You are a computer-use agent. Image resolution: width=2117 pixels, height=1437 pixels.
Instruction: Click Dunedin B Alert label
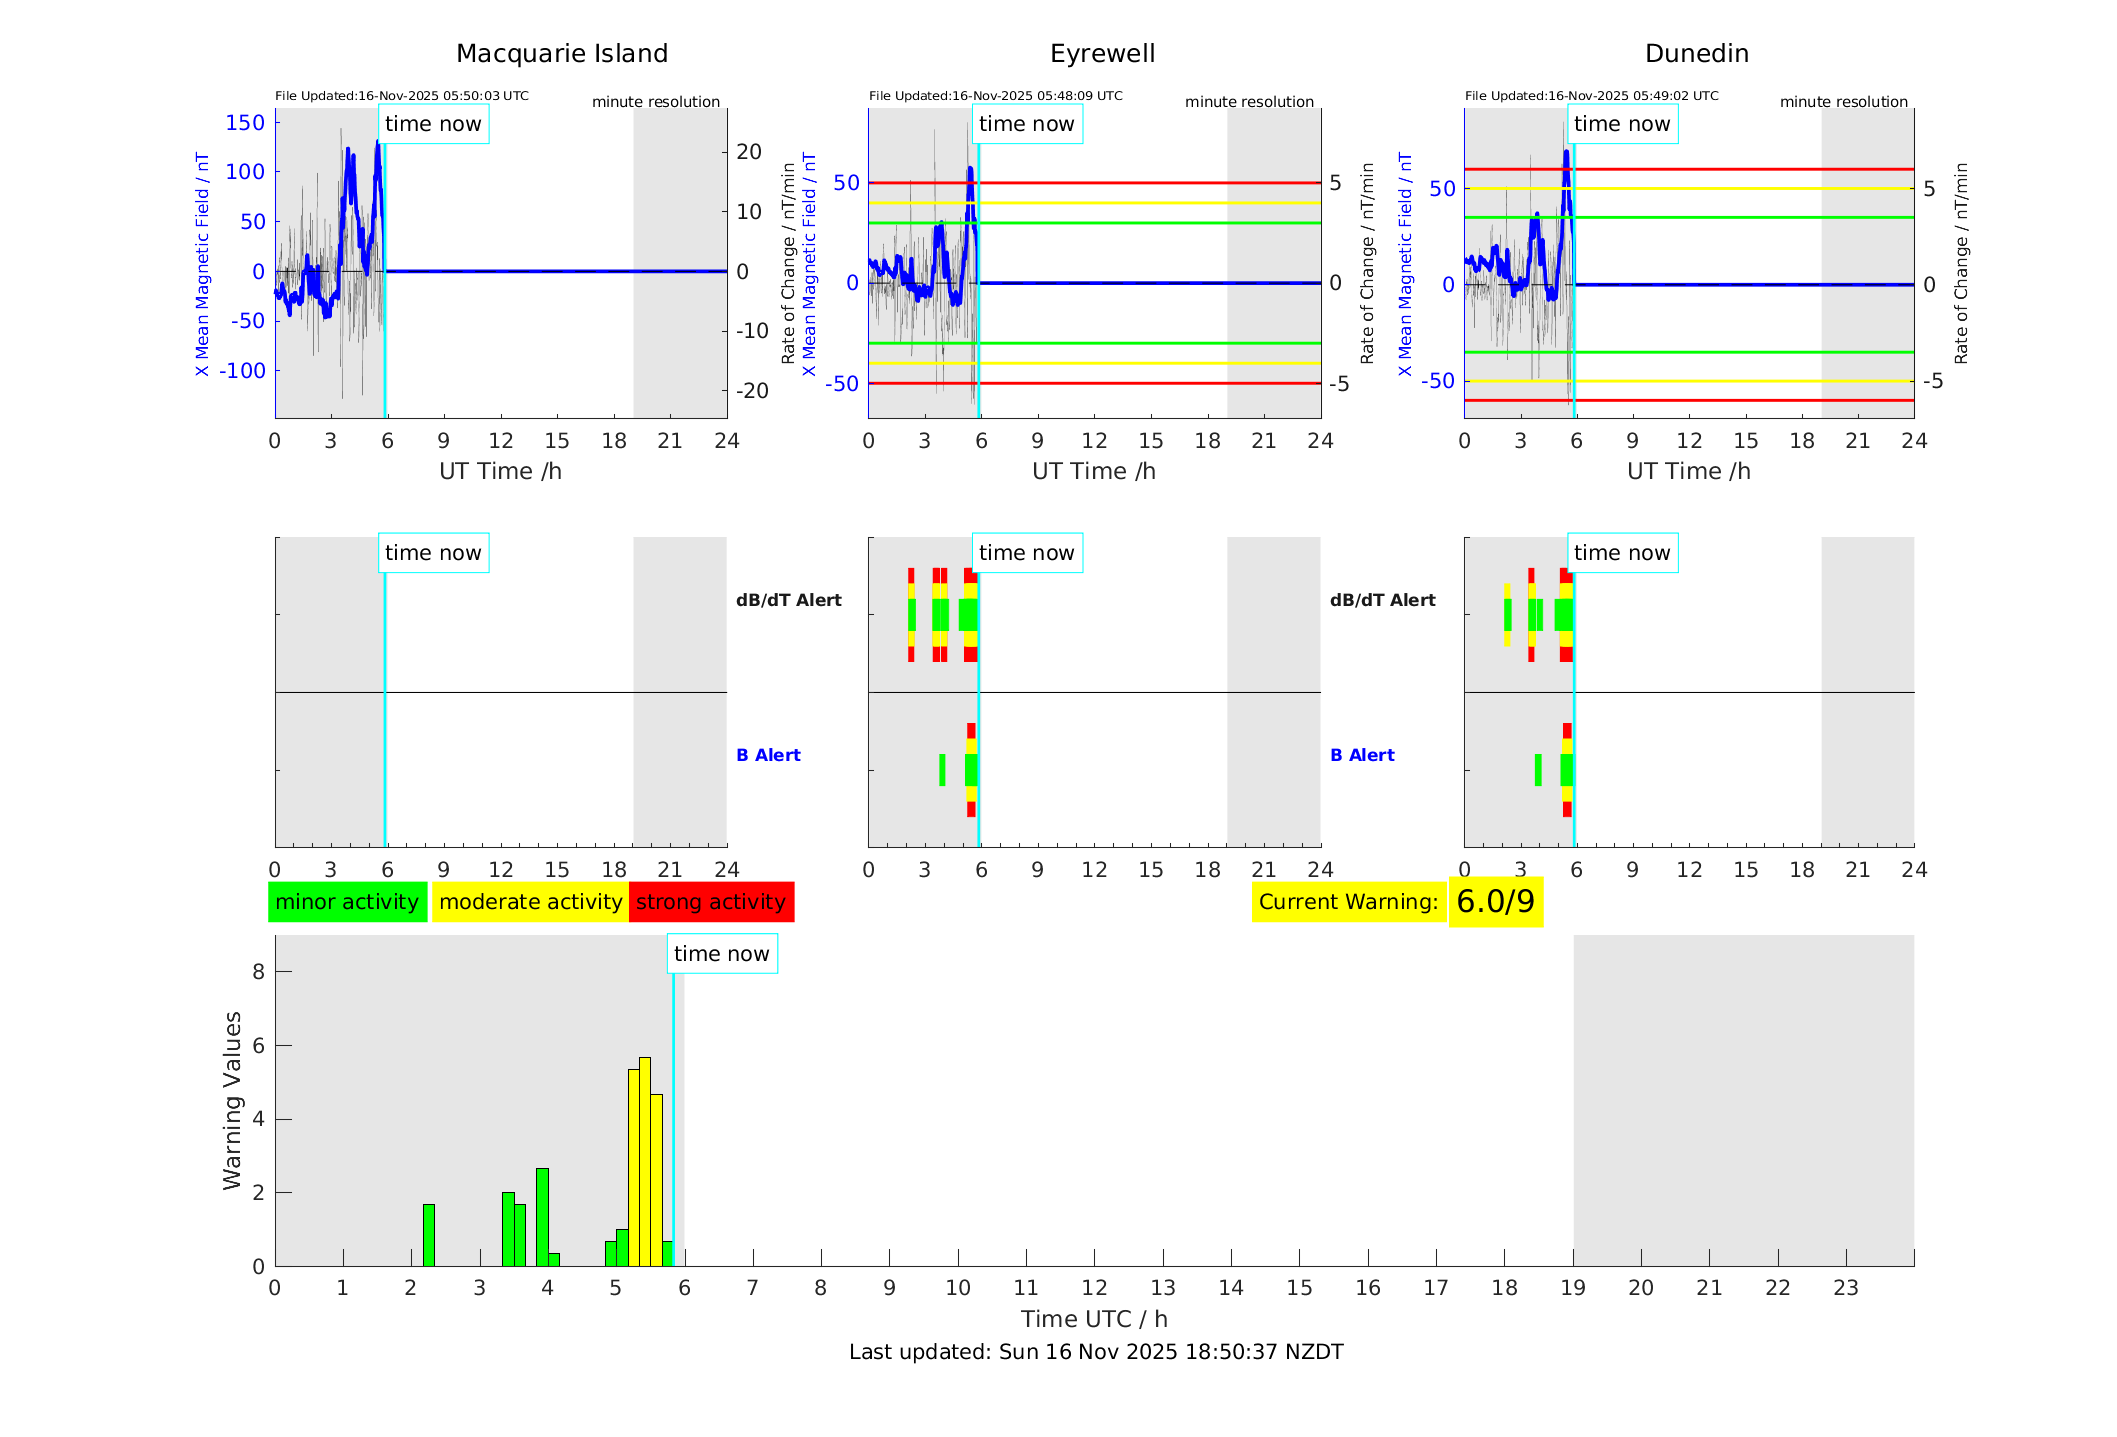[1362, 755]
